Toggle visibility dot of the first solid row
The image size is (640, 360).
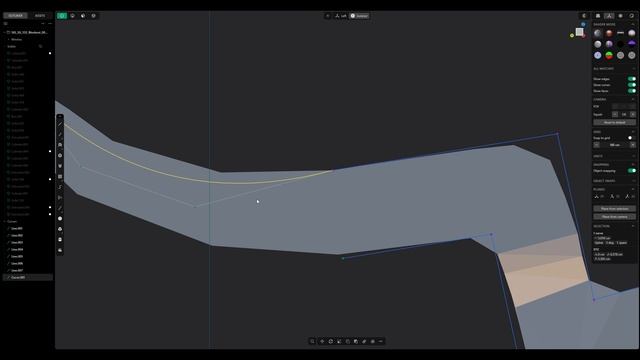(50, 53)
